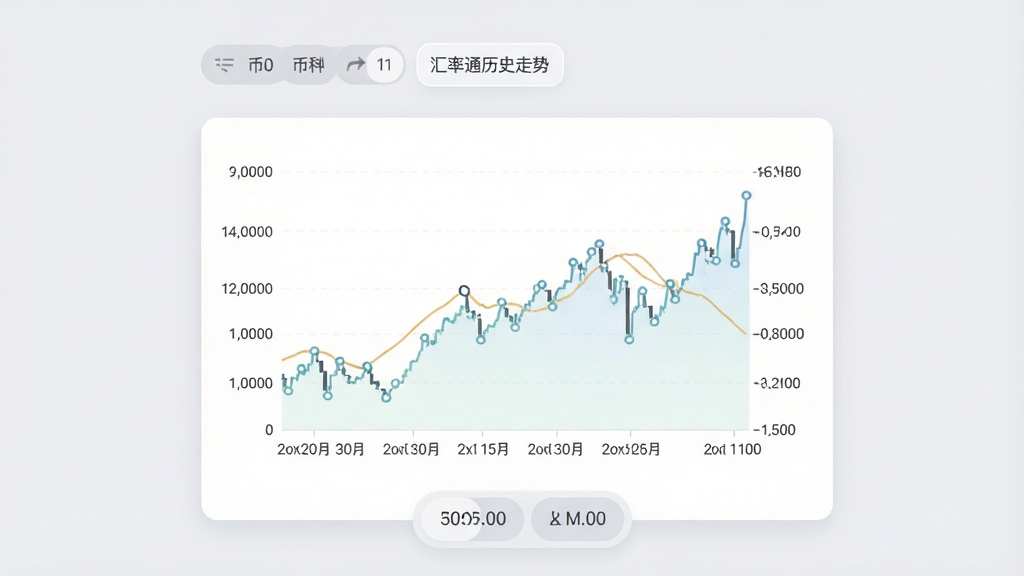This screenshot has width=1024, height=576.
Task: Select the 币0 pill
Action: pos(261,65)
